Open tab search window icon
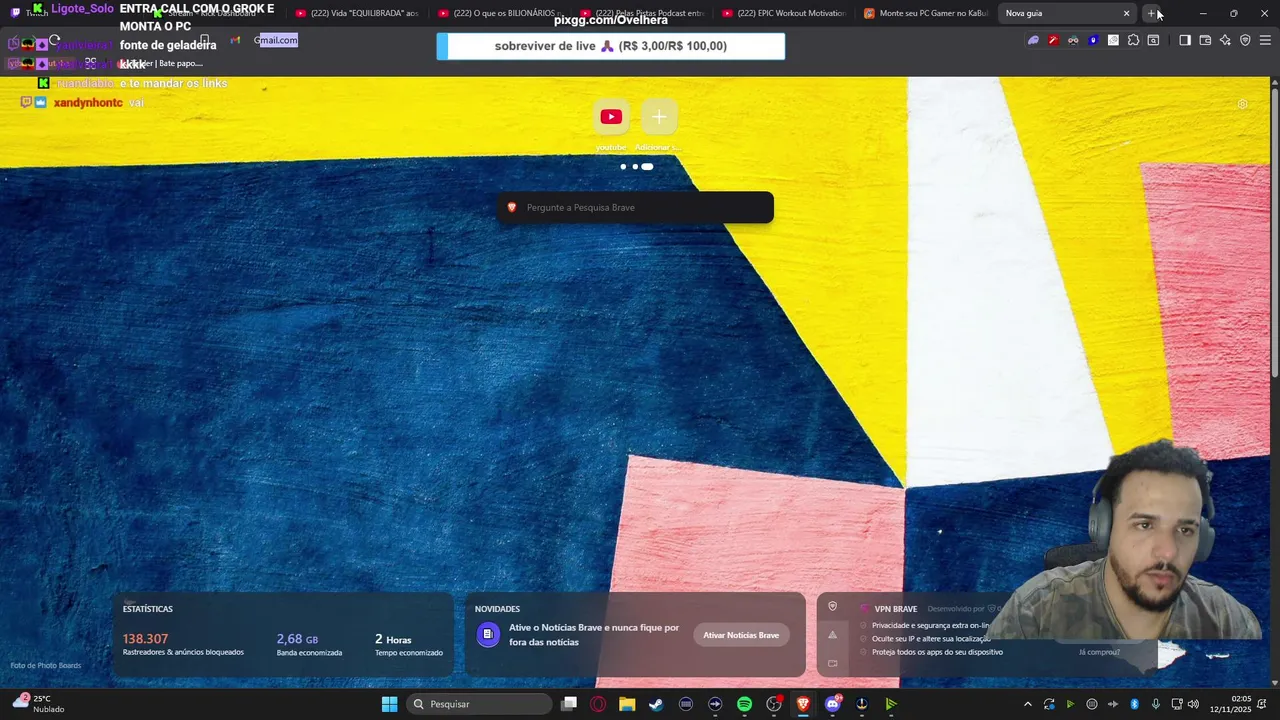 pos(1153,40)
